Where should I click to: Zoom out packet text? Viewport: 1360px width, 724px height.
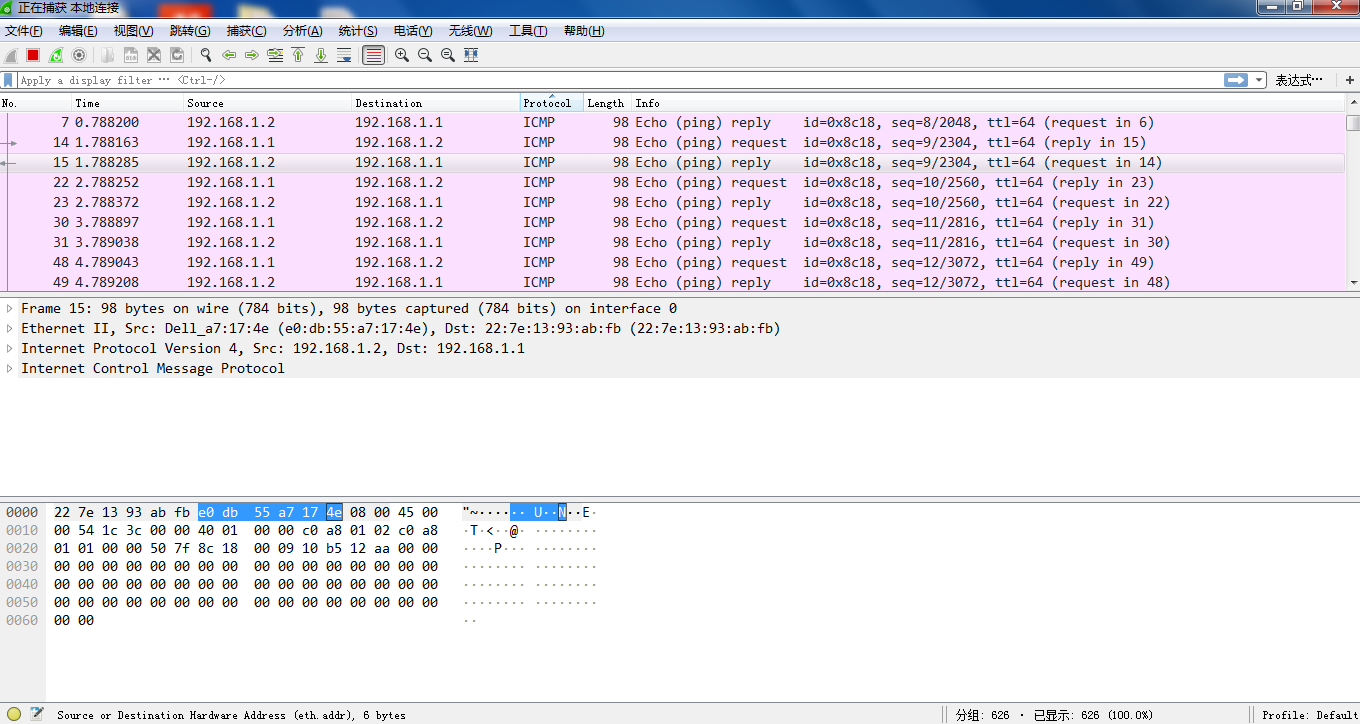coord(425,55)
